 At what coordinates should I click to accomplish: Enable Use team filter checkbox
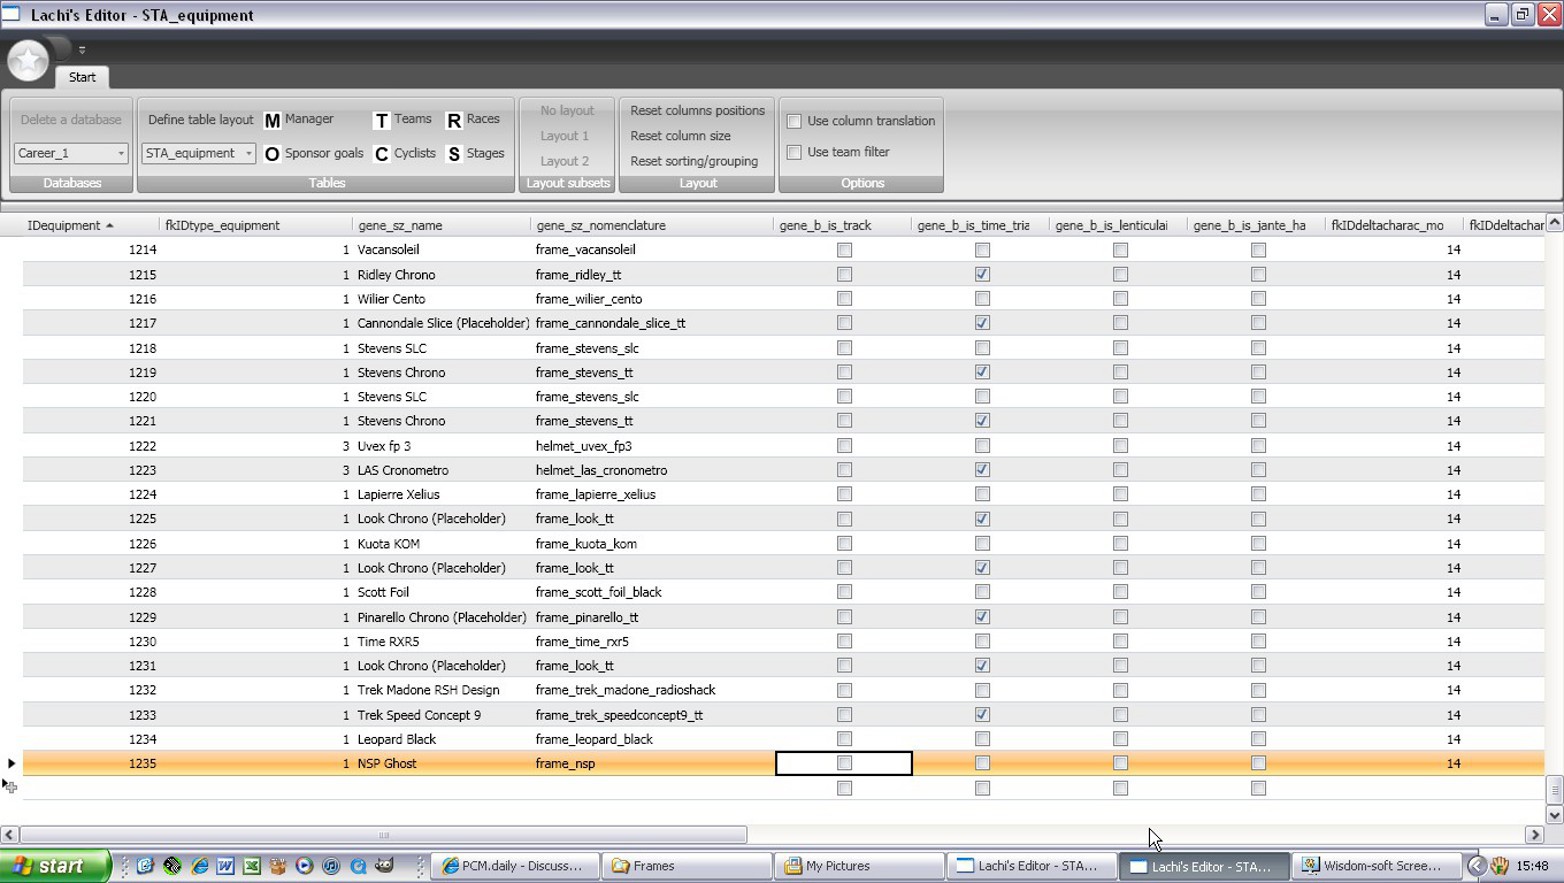(794, 152)
